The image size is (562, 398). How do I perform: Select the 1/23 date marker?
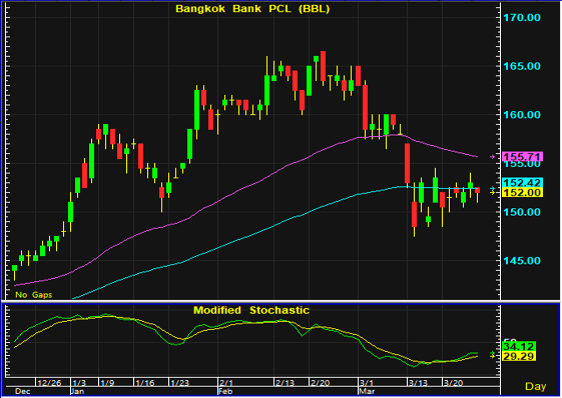[x=180, y=383]
